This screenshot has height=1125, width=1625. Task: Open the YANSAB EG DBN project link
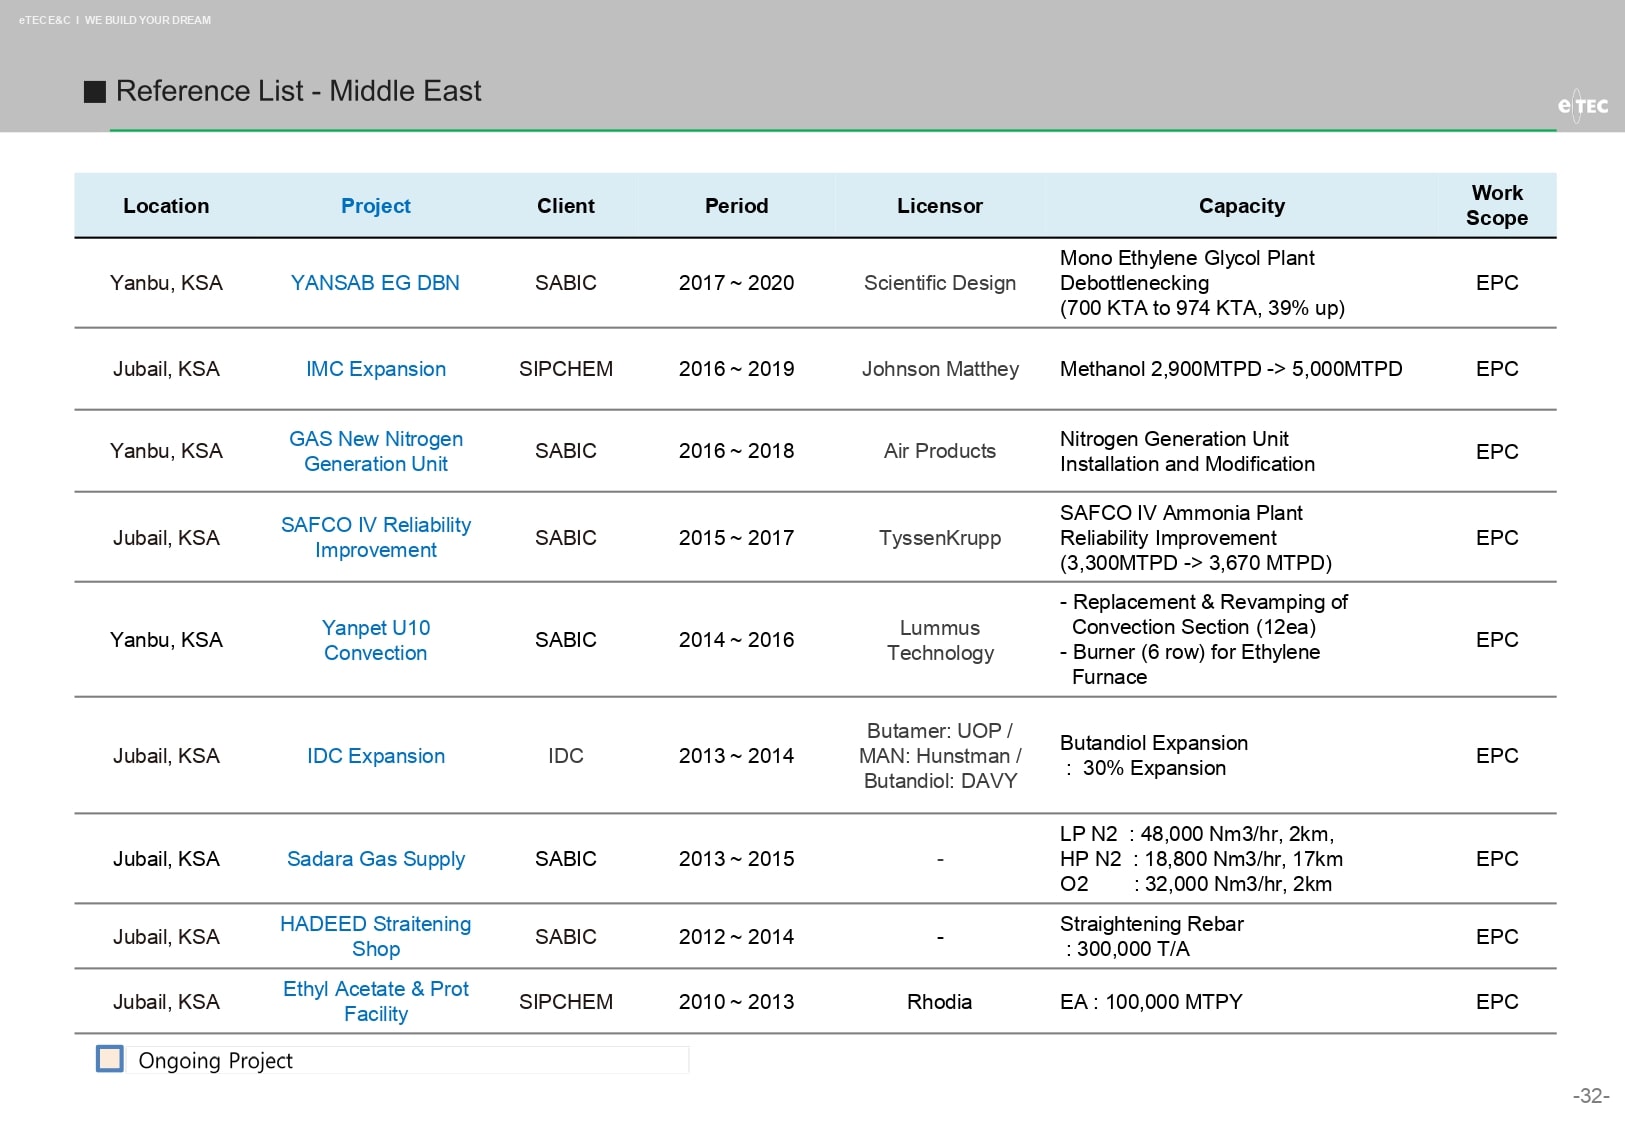pos(376,283)
